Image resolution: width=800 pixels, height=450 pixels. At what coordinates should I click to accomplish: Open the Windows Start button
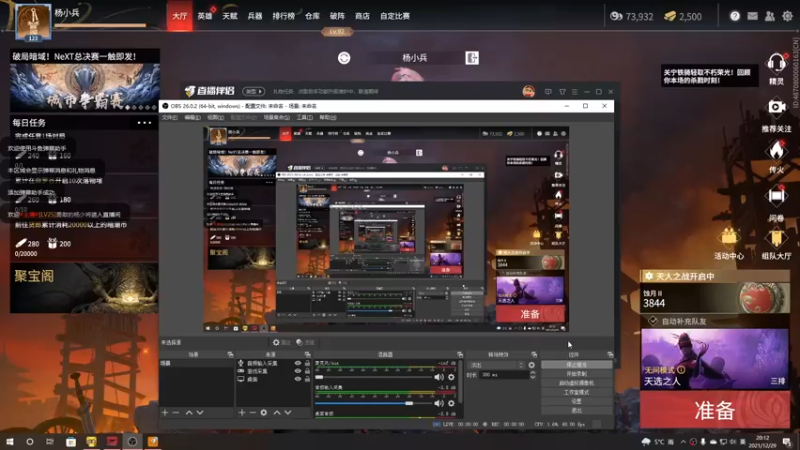10,441
